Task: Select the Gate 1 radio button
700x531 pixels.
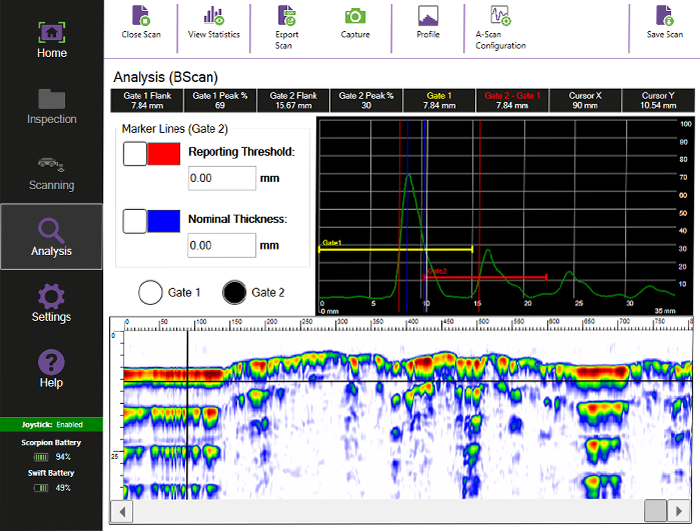Action: click(x=151, y=292)
